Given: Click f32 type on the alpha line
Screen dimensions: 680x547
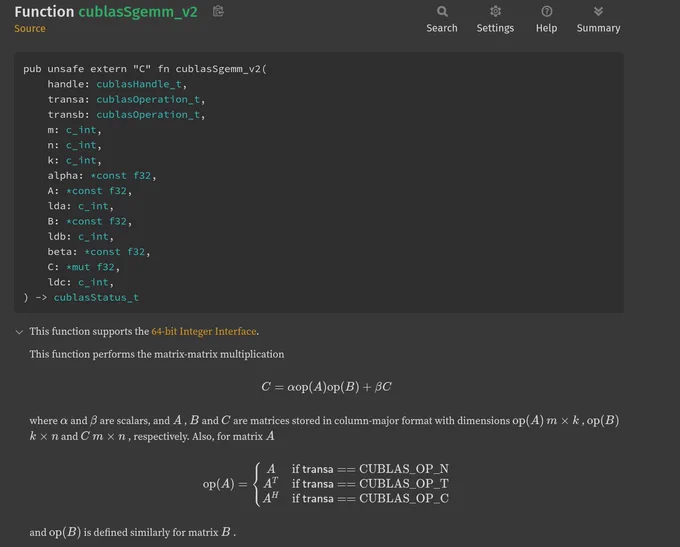Looking at the screenshot, I should pyautogui.click(x=142, y=176).
